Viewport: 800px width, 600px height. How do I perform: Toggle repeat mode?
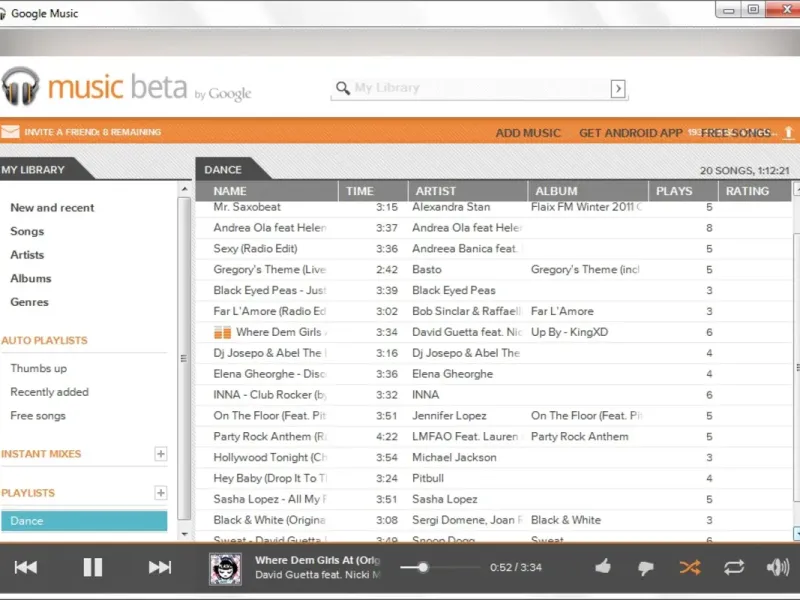click(x=734, y=567)
